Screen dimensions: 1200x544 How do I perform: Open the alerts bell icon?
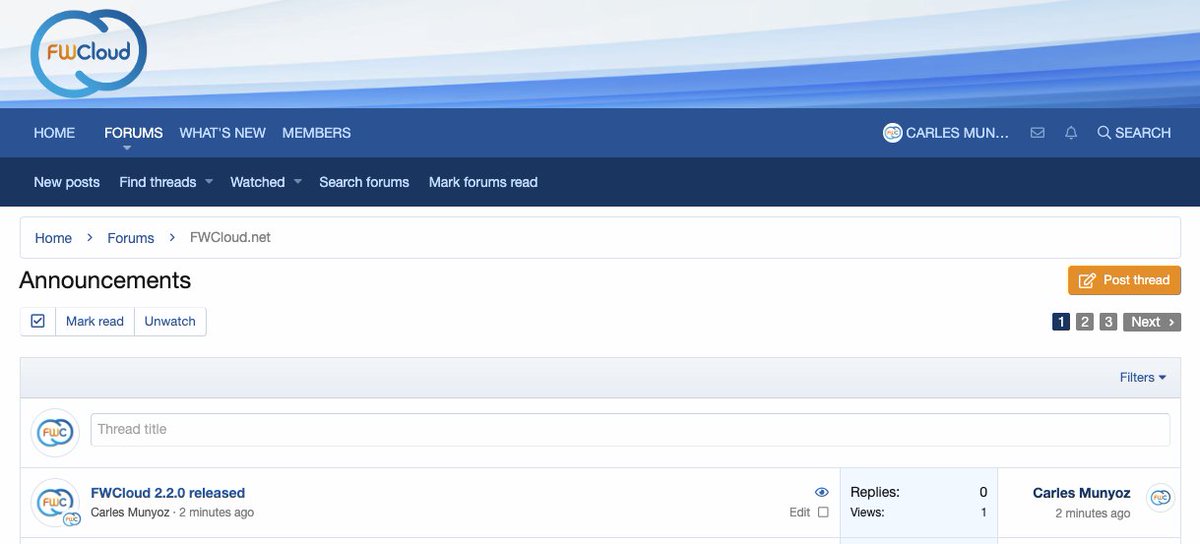point(1071,133)
